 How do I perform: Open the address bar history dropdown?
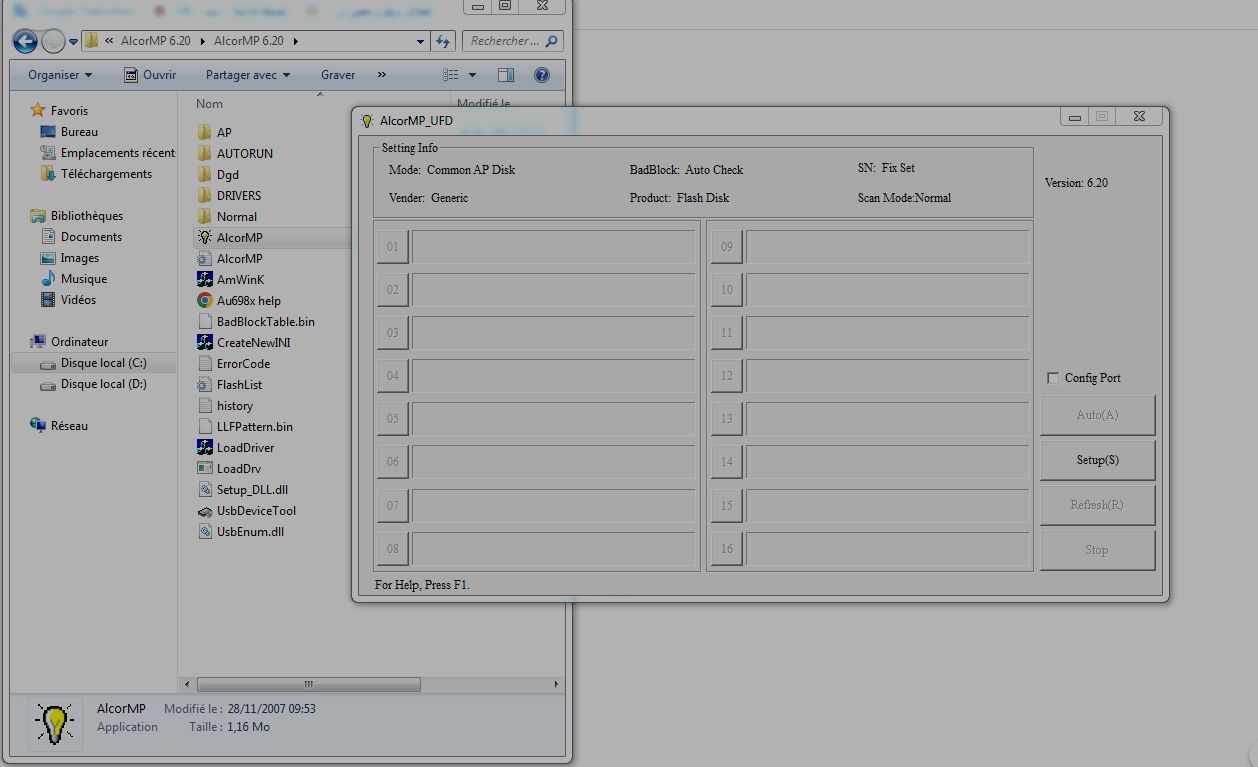(421, 41)
